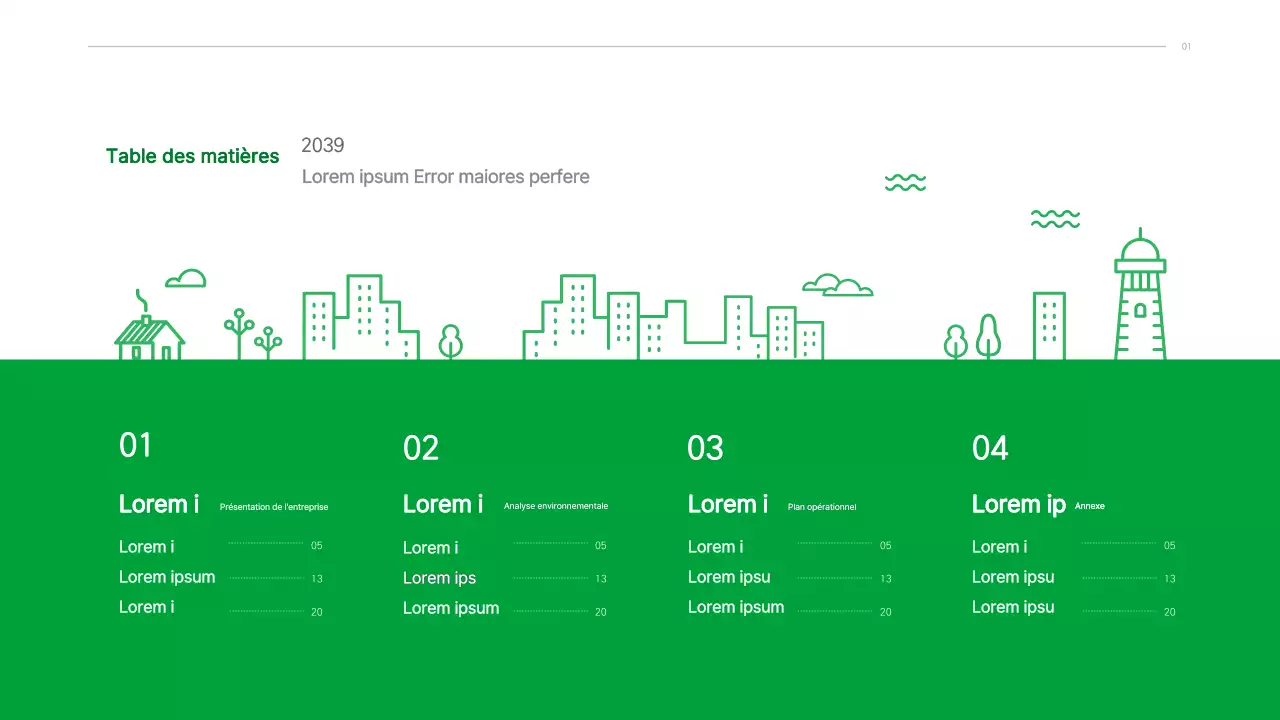This screenshot has width=1280, height=720.
Task: Click the '2039' year text
Action: point(323,146)
